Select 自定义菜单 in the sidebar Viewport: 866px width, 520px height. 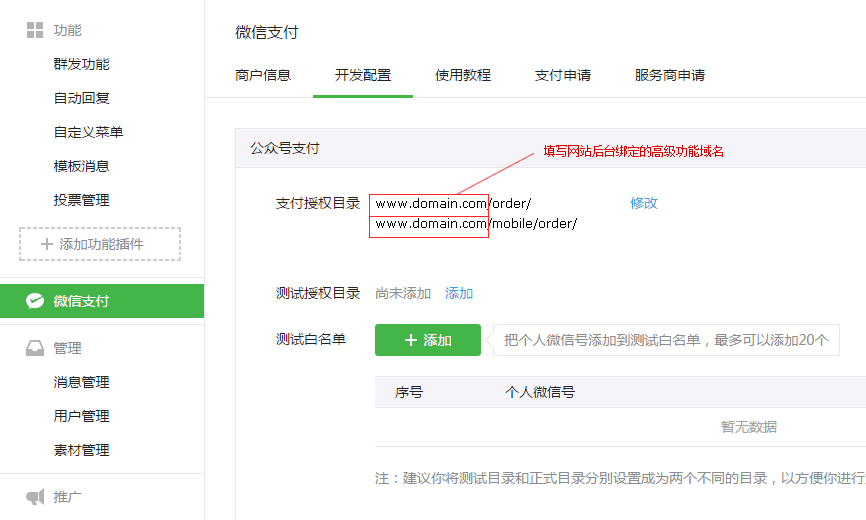pyautogui.click(x=88, y=132)
